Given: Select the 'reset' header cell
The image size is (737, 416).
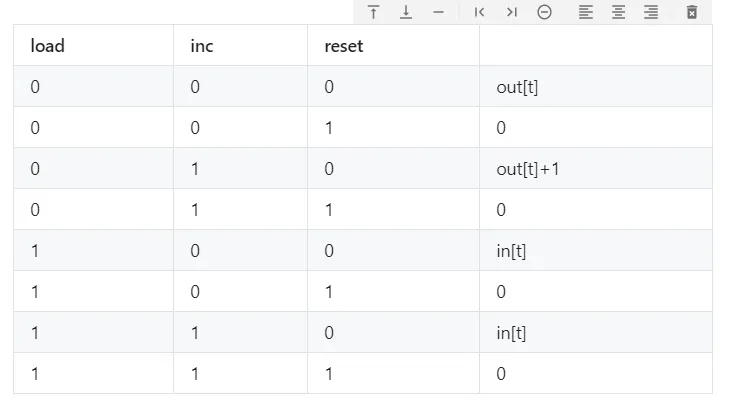Looking at the screenshot, I should (393, 46).
